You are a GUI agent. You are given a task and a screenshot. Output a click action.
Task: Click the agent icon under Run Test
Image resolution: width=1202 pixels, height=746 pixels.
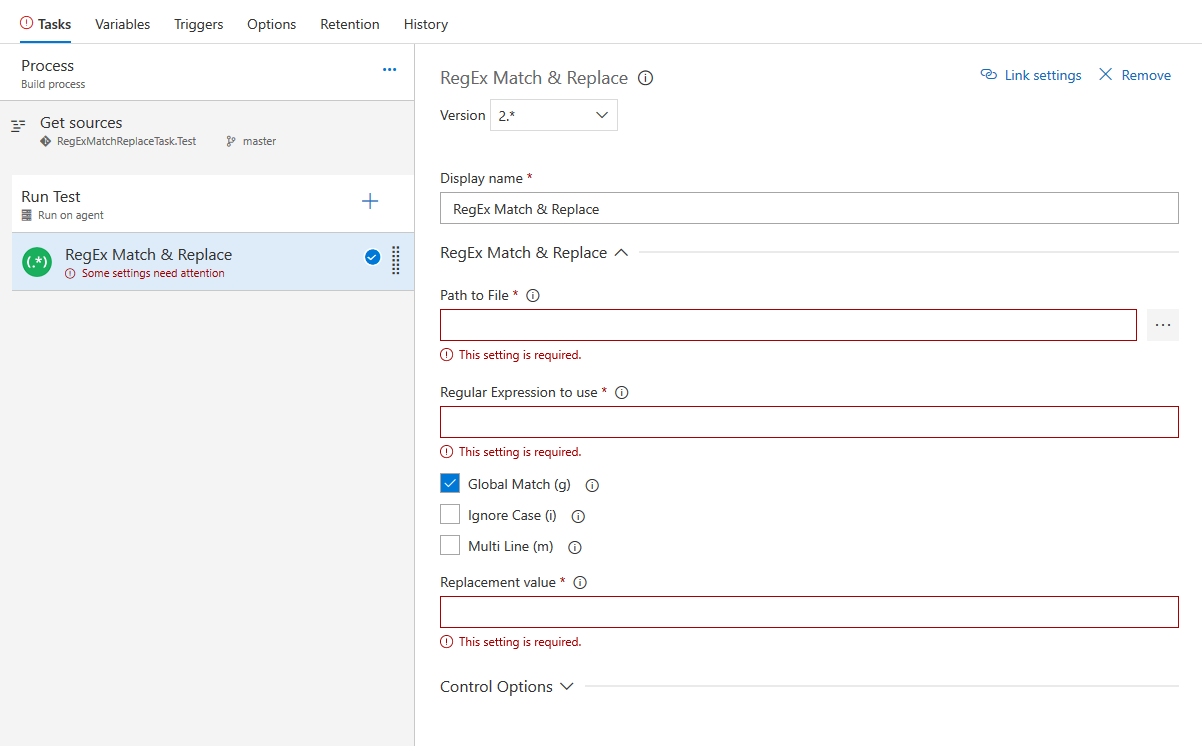click(27, 215)
